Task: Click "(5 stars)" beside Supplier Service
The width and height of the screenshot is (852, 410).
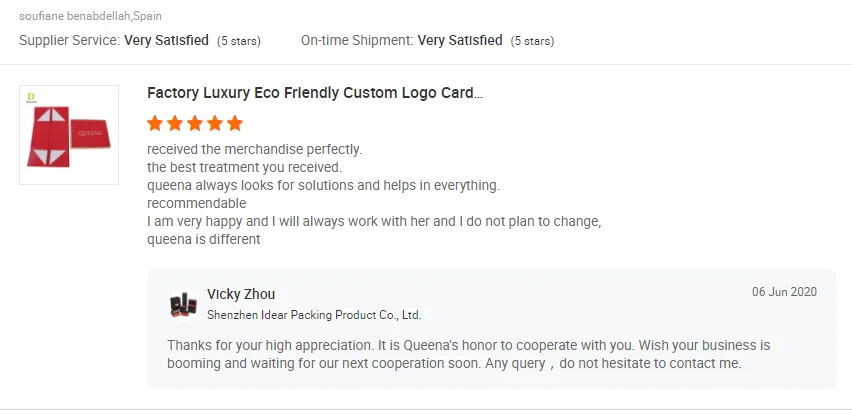Action: [238, 41]
